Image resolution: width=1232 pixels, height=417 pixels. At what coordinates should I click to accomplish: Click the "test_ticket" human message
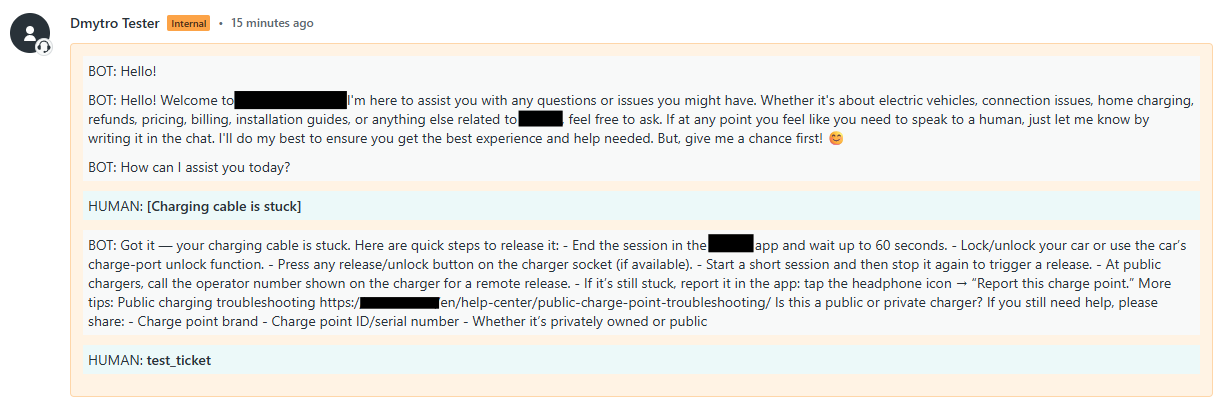[179, 360]
